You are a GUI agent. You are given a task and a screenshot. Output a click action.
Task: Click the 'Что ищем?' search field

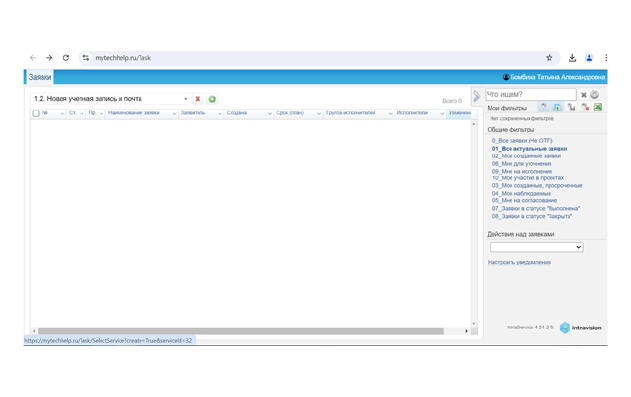point(530,95)
